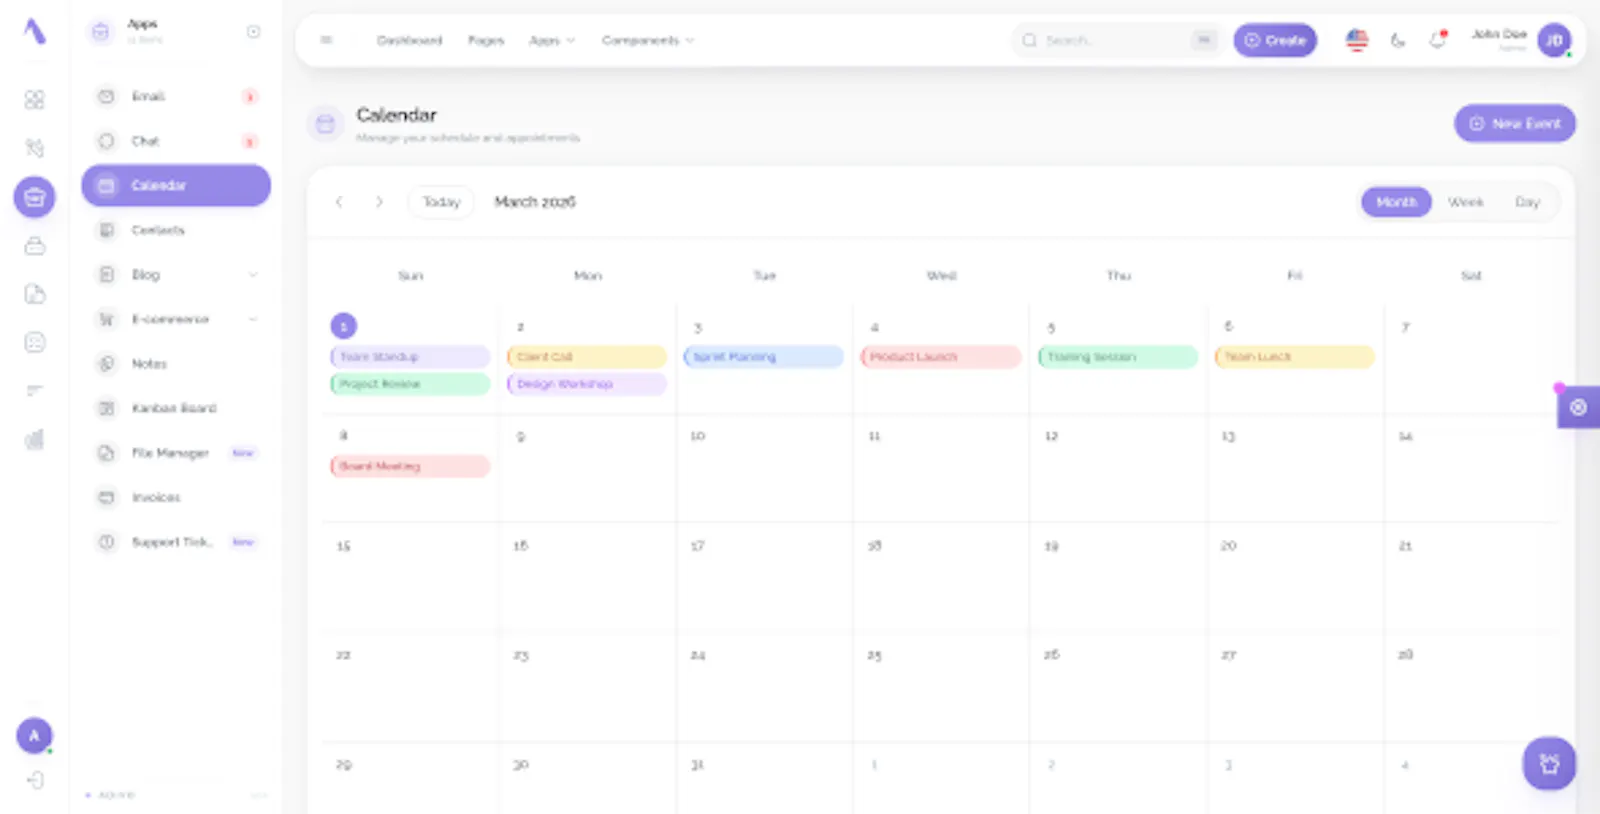Open Invoices in the sidebar
The height and width of the screenshot is (814, 1600).
click(x=176, y=497)
